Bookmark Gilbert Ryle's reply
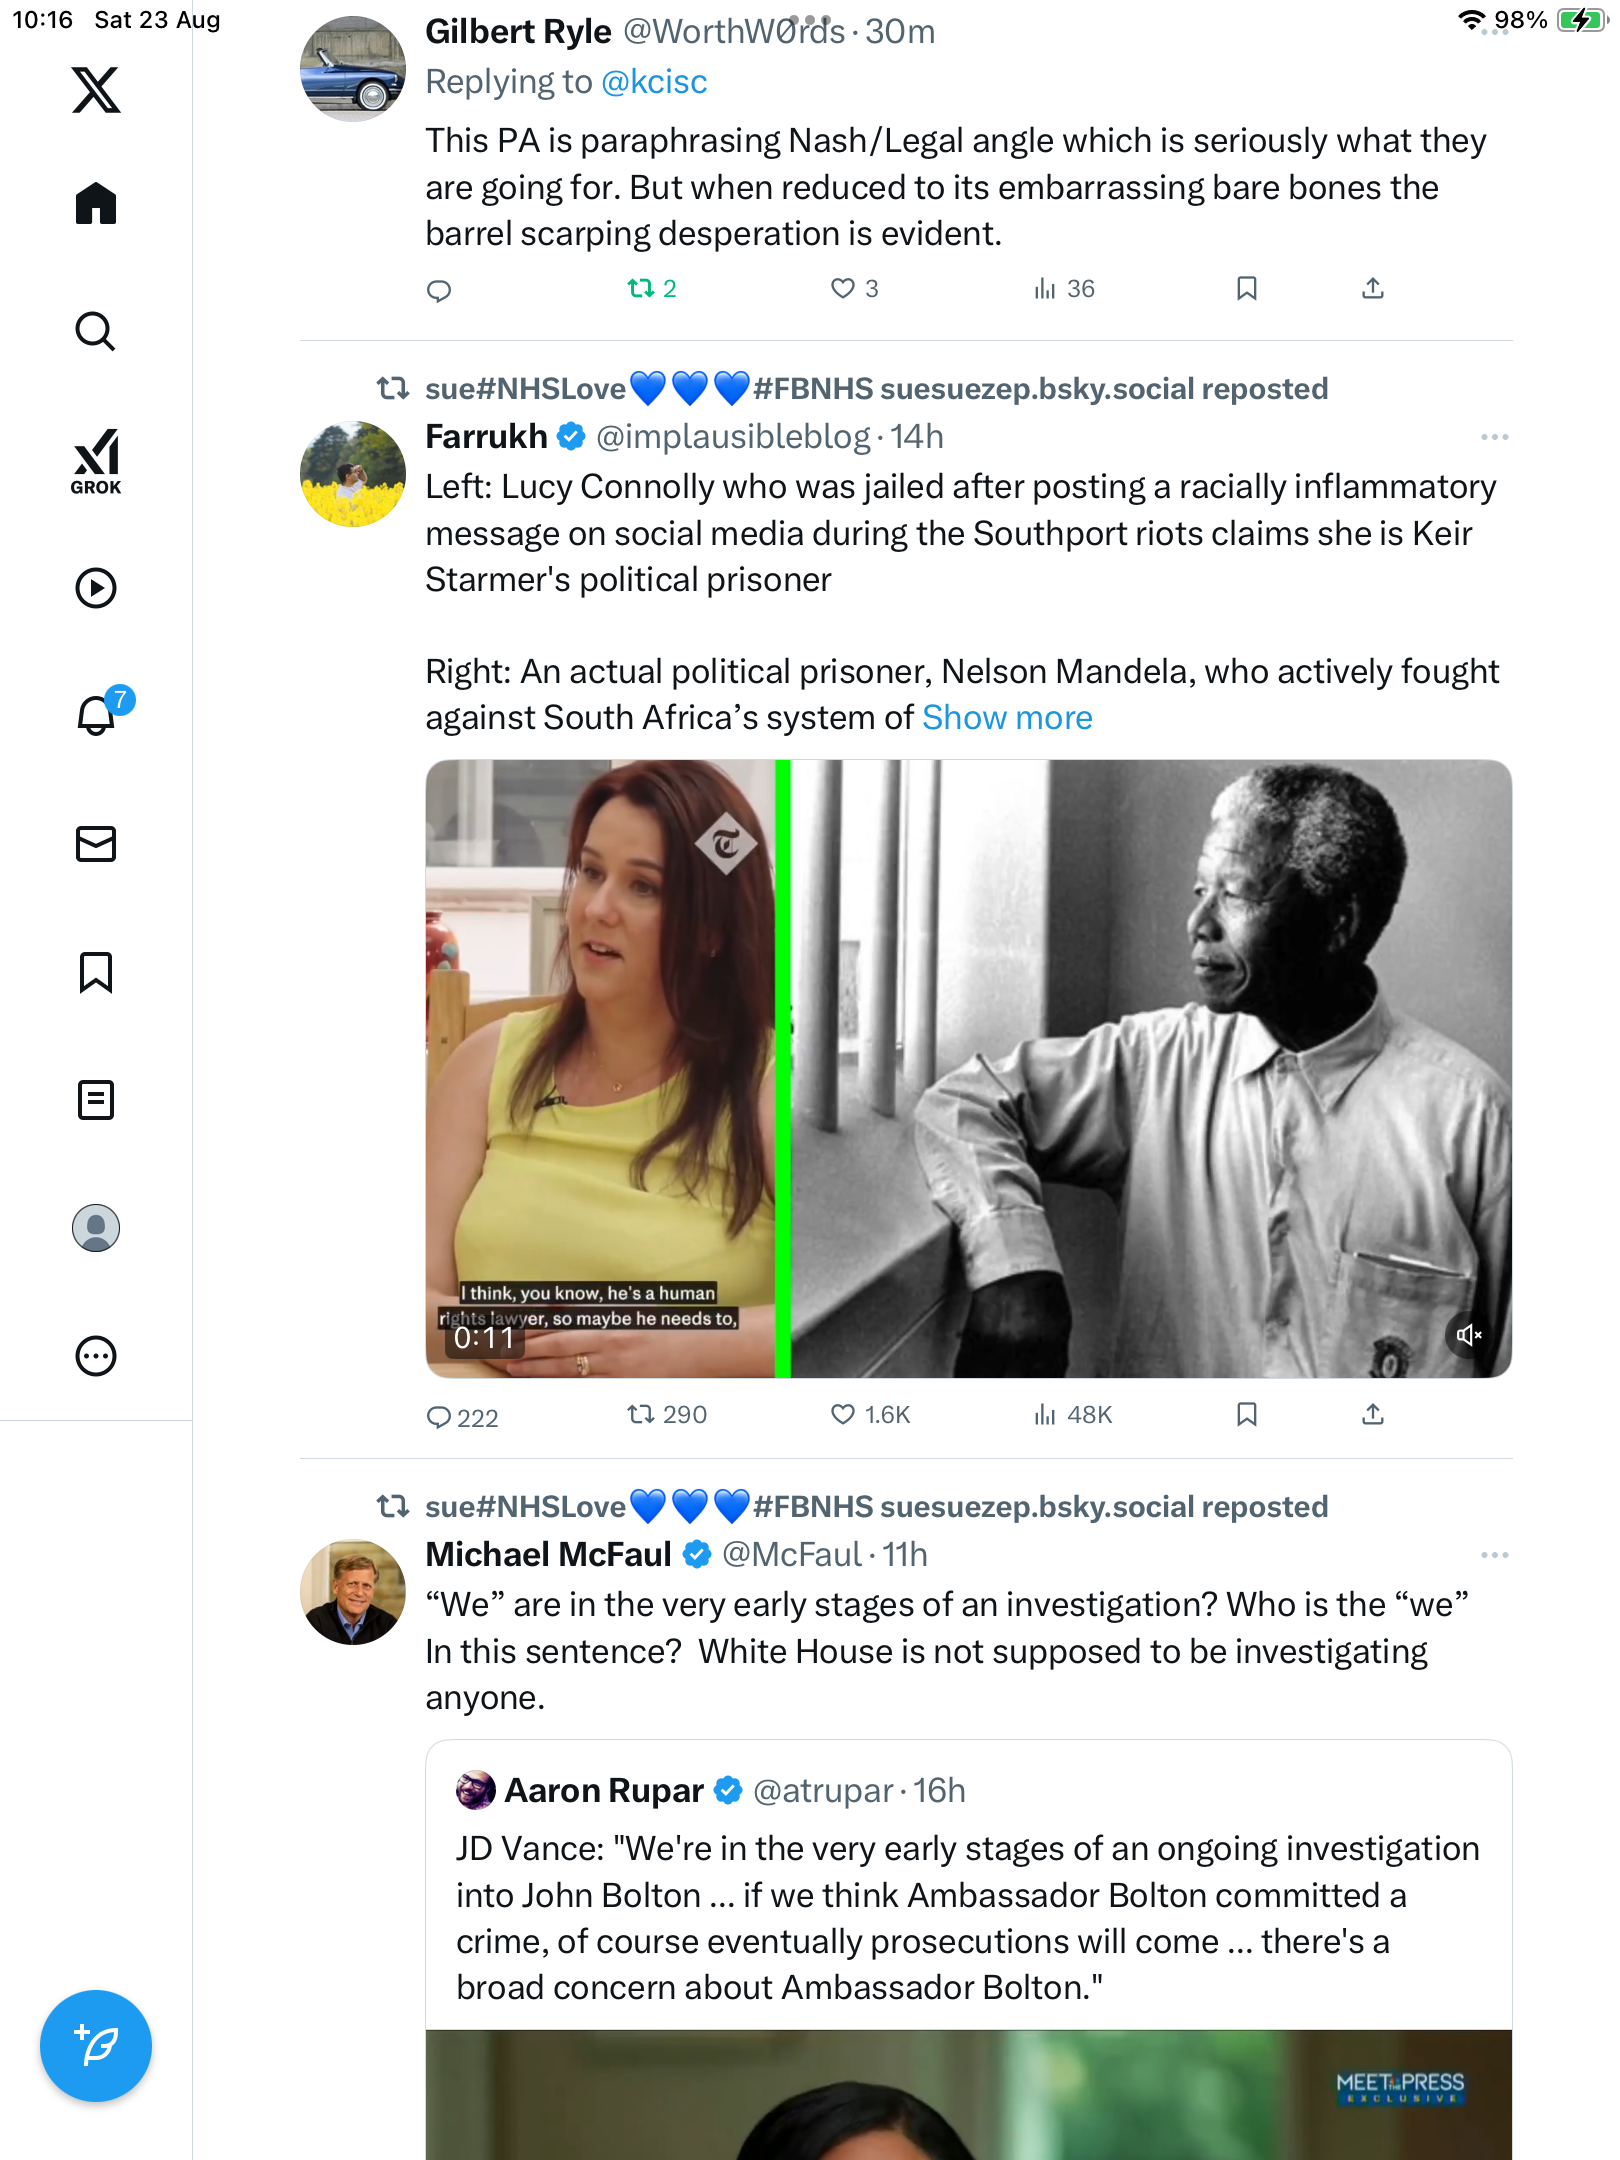Screen dimensions: 1620x2160 [x=1246, y=289]
